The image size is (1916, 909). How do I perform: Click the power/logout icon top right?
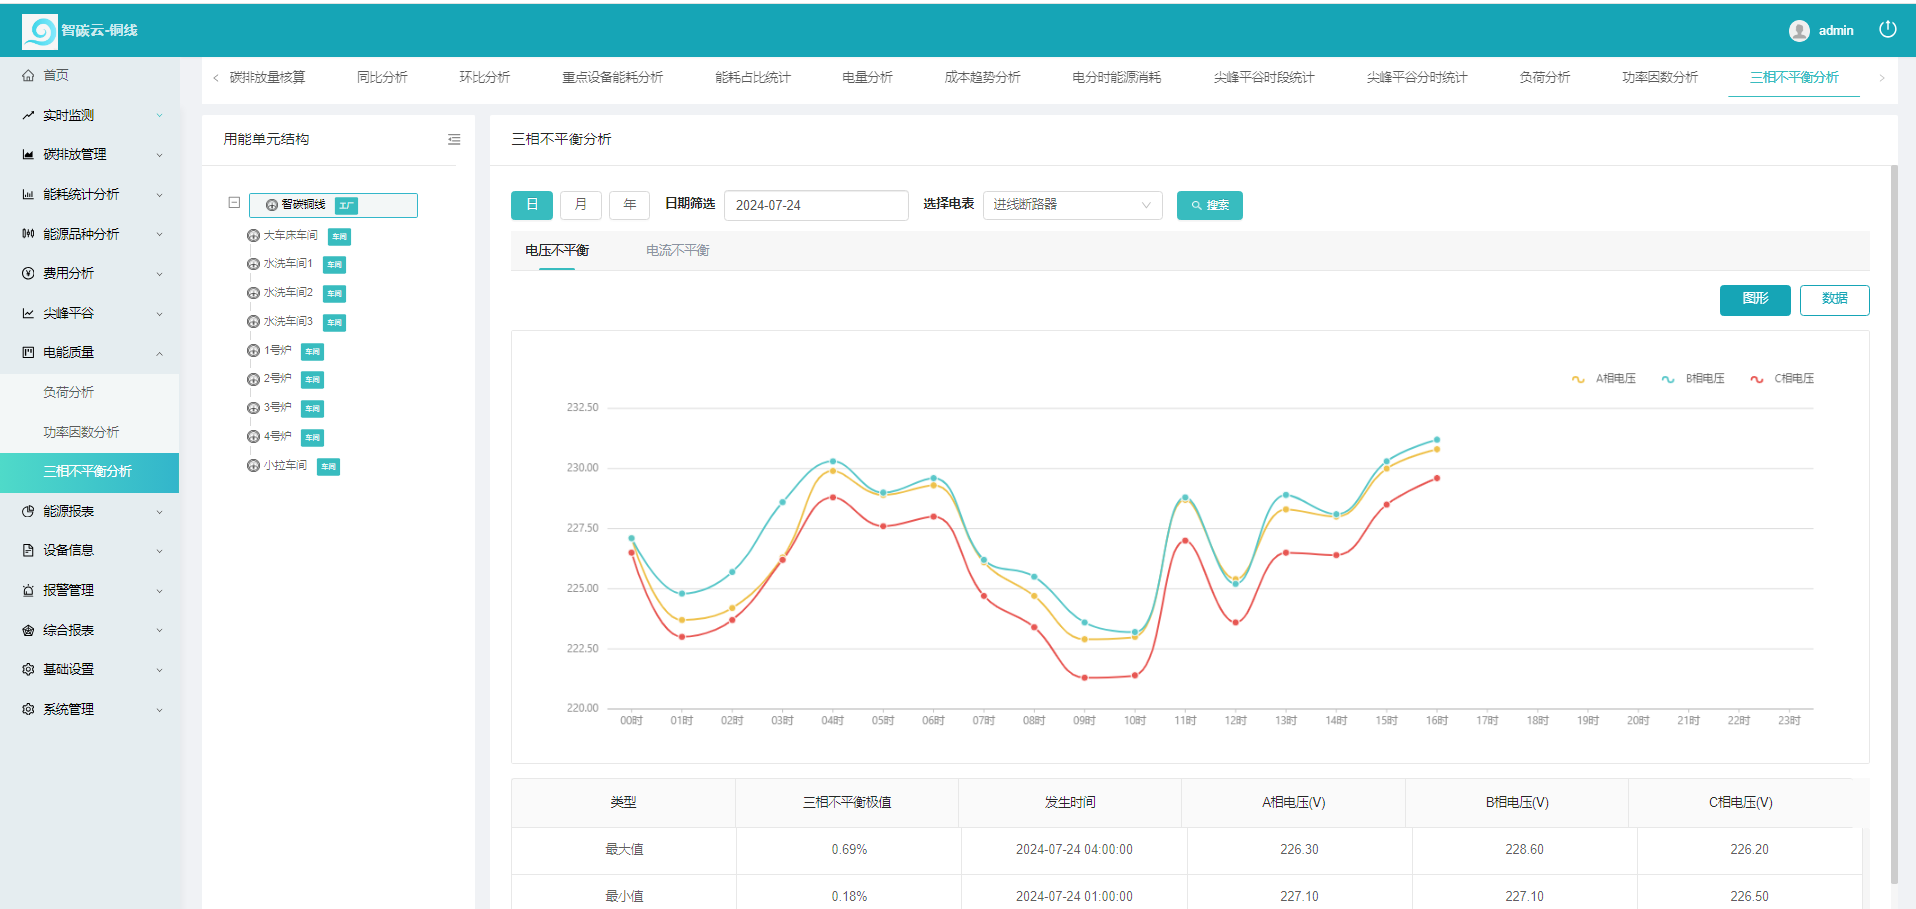pos(1888,30)
